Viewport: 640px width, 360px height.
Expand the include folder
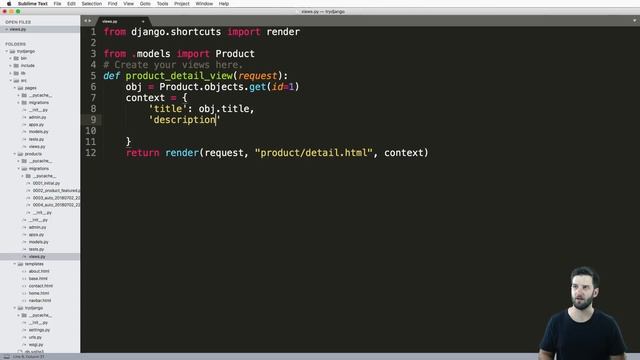pyautogui.click(x=11, y=66)
